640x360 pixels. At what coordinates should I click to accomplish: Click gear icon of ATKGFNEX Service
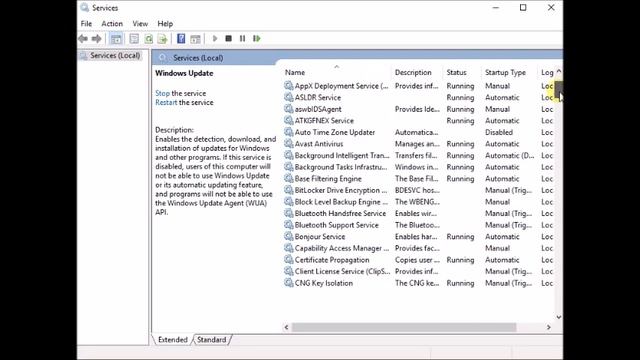point(289,120)
